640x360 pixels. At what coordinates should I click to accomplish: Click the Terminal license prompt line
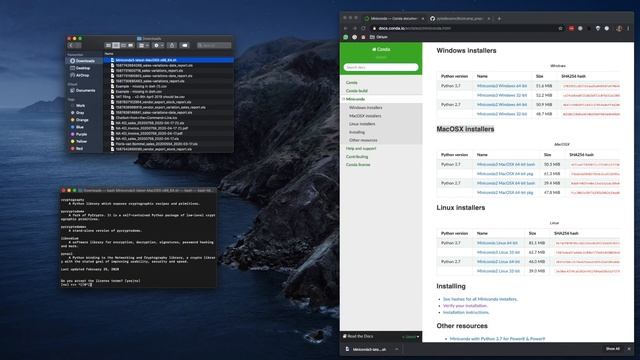click(x=100, y=281)
